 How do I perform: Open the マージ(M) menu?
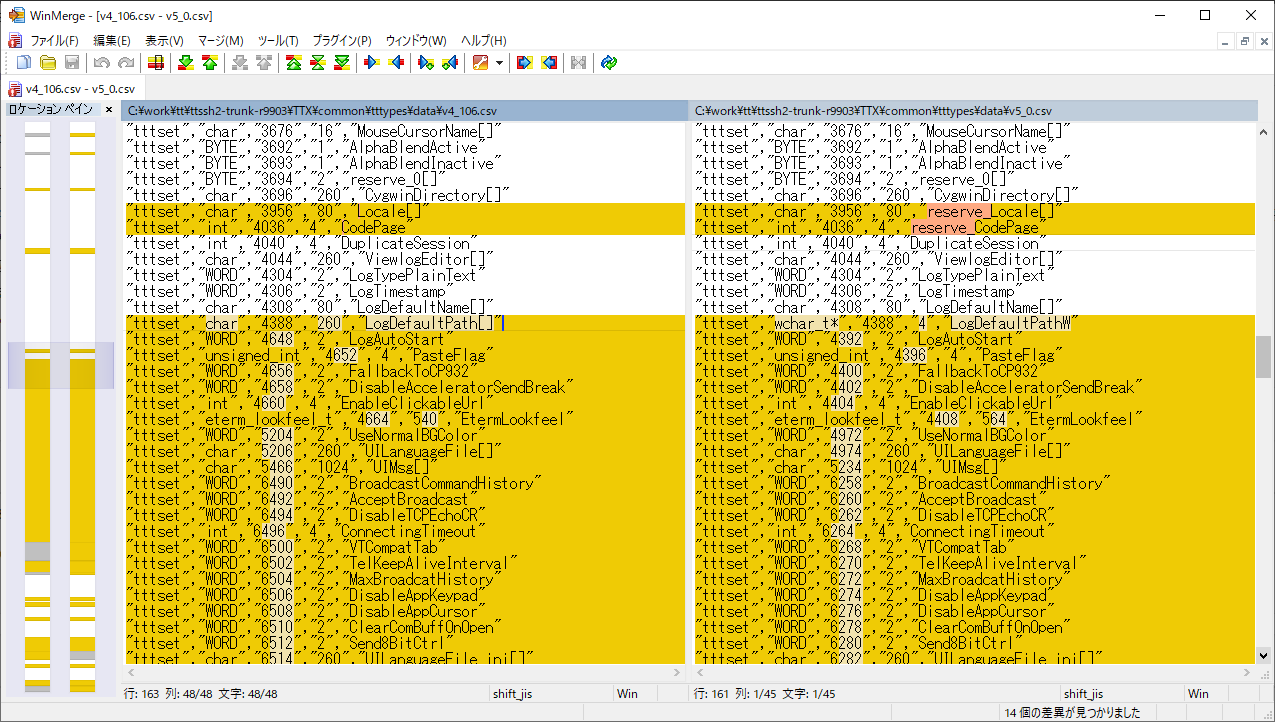[220, 41]
